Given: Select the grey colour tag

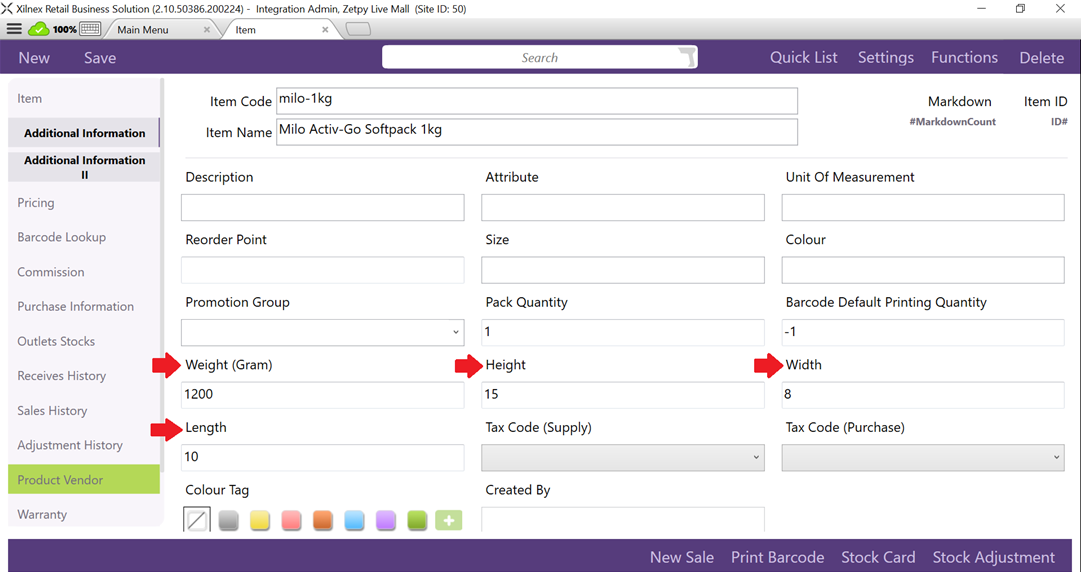Looking at the screenshot, I should tap(228, 520).
